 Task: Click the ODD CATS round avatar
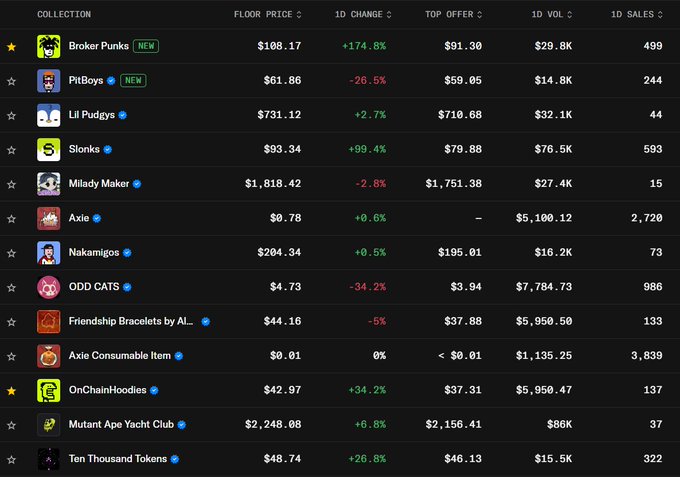pyautogui.click(x=49, y=287)
